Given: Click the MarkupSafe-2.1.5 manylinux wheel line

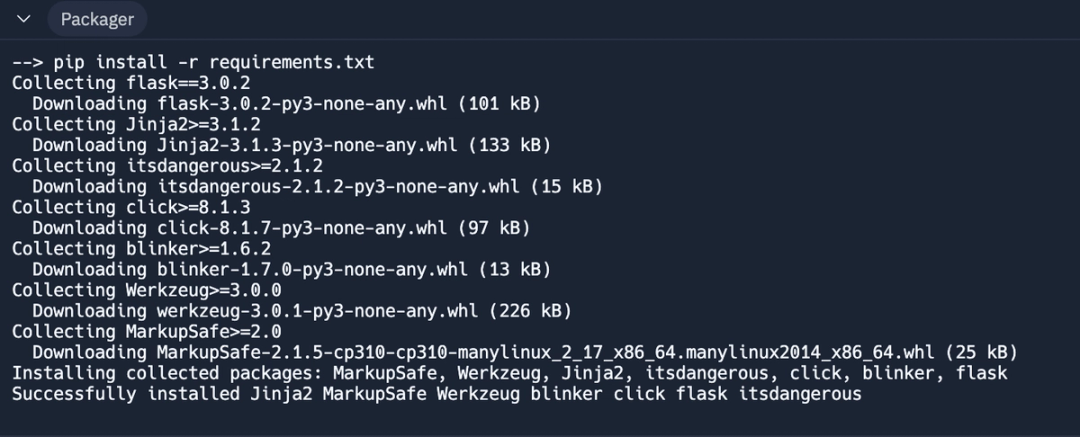Looking at the screenshot, I should 526,352.
